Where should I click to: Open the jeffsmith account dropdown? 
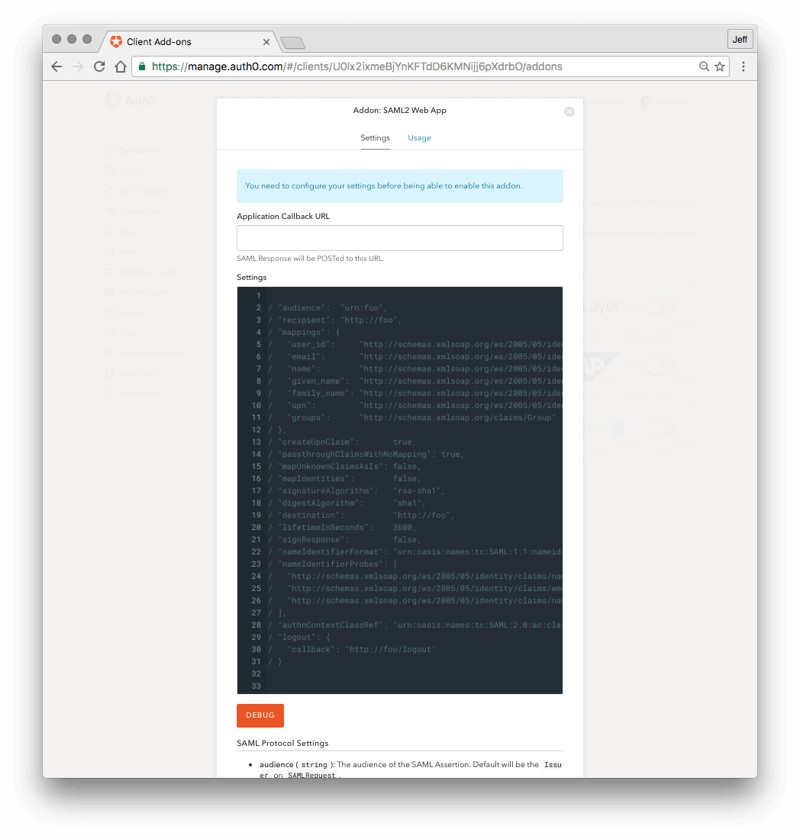(x=669, y=101)
